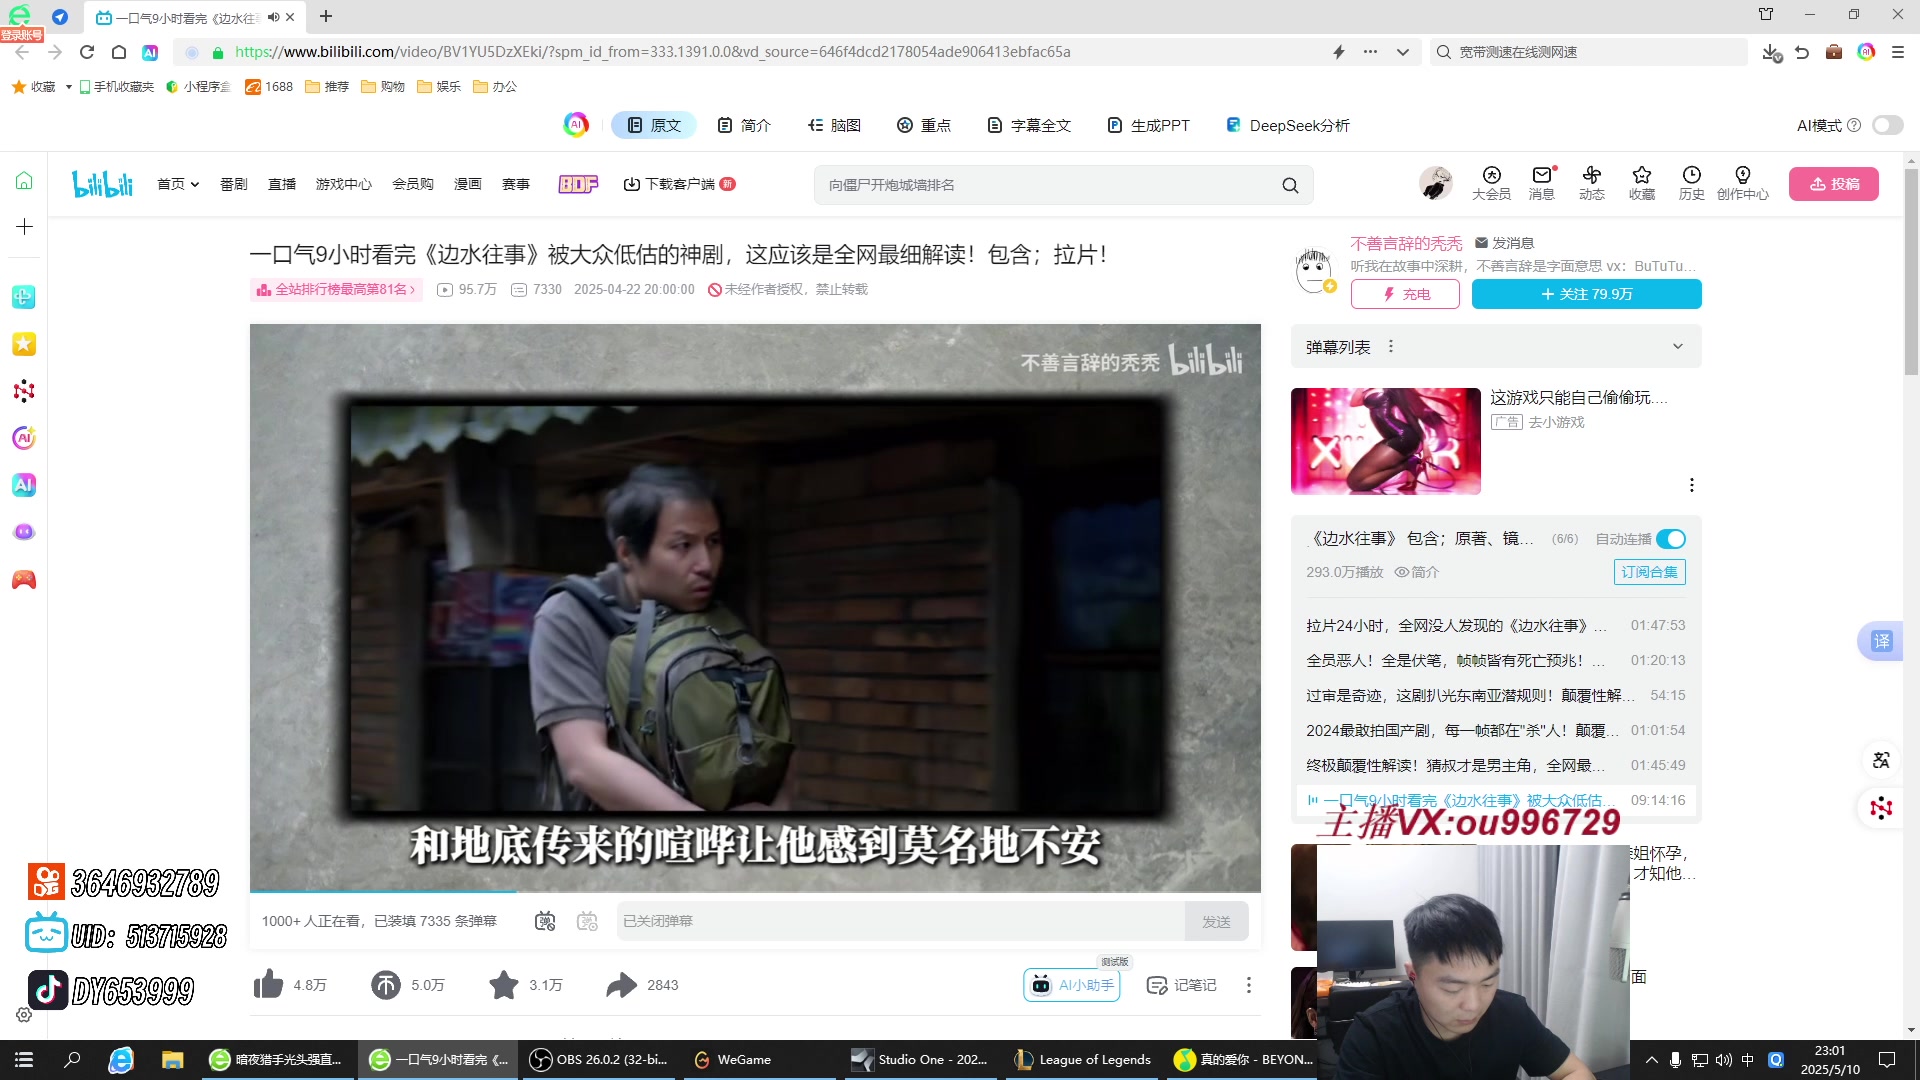Click the bilibili logo
The width and height of the screenshot is (1920, 1080).
[102, 184]
